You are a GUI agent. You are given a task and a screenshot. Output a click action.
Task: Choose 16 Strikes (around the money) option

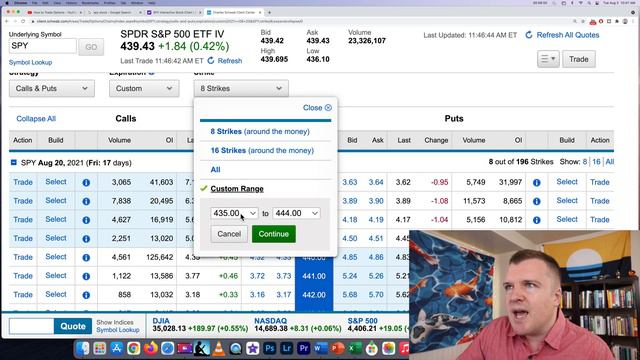262,150
